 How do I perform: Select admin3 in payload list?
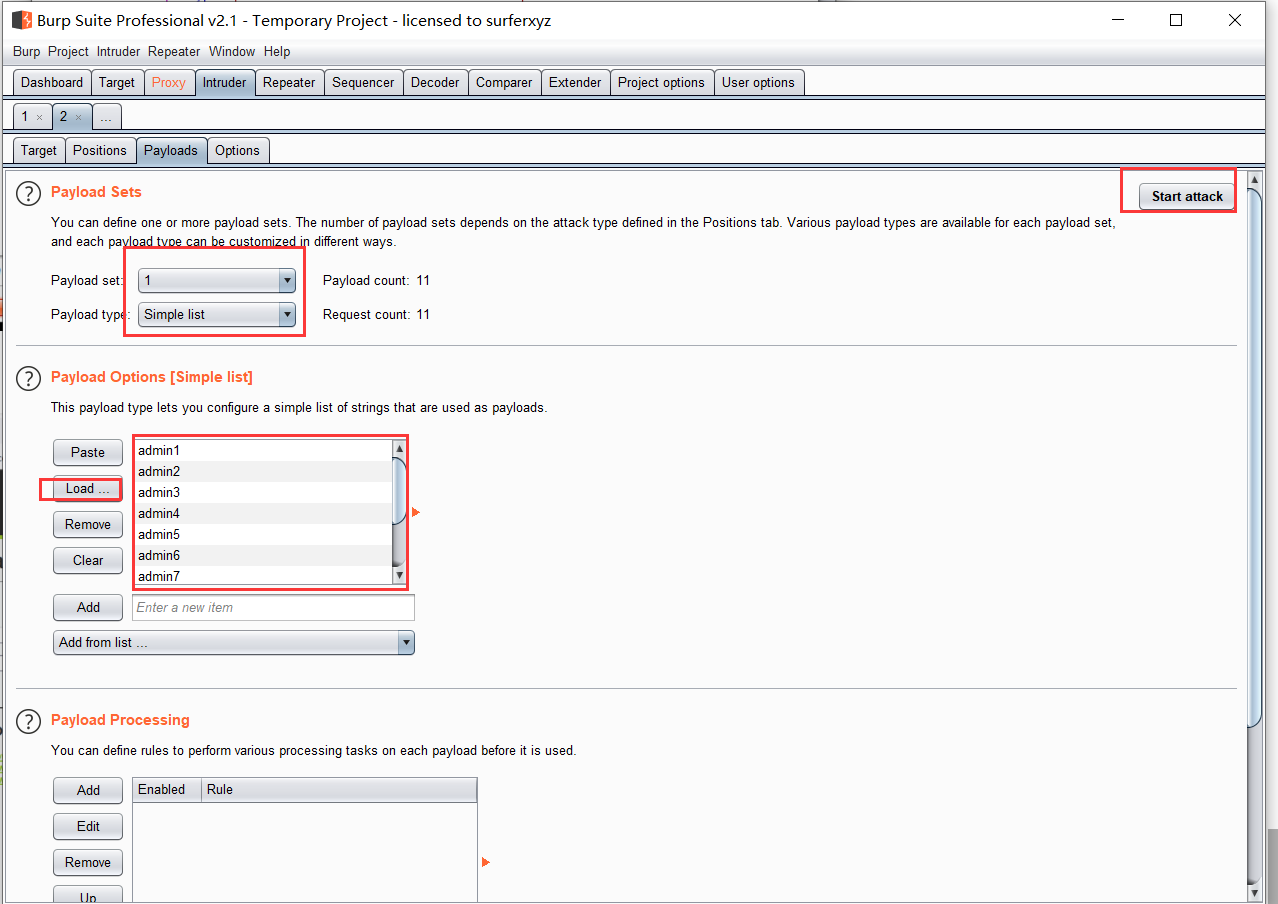[x=263, y=493]
